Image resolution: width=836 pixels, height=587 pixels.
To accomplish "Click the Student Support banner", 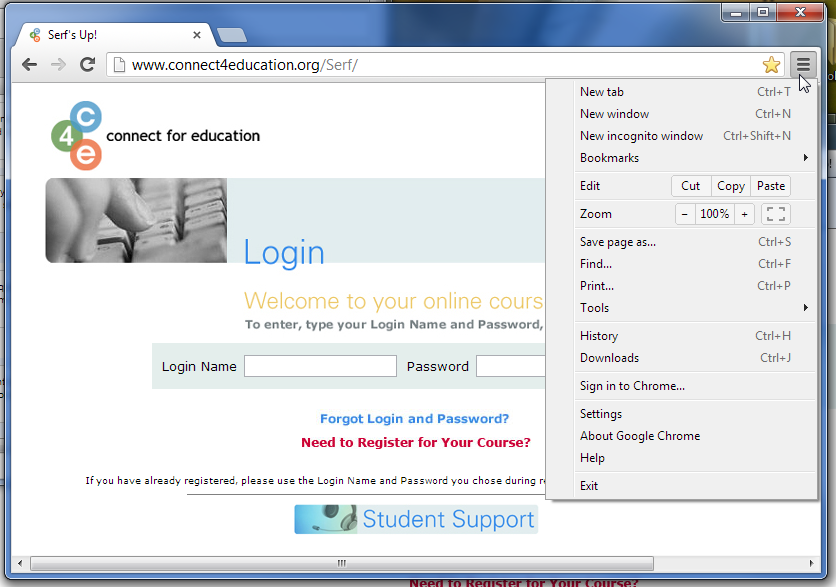I will click(x=416, y=519).
